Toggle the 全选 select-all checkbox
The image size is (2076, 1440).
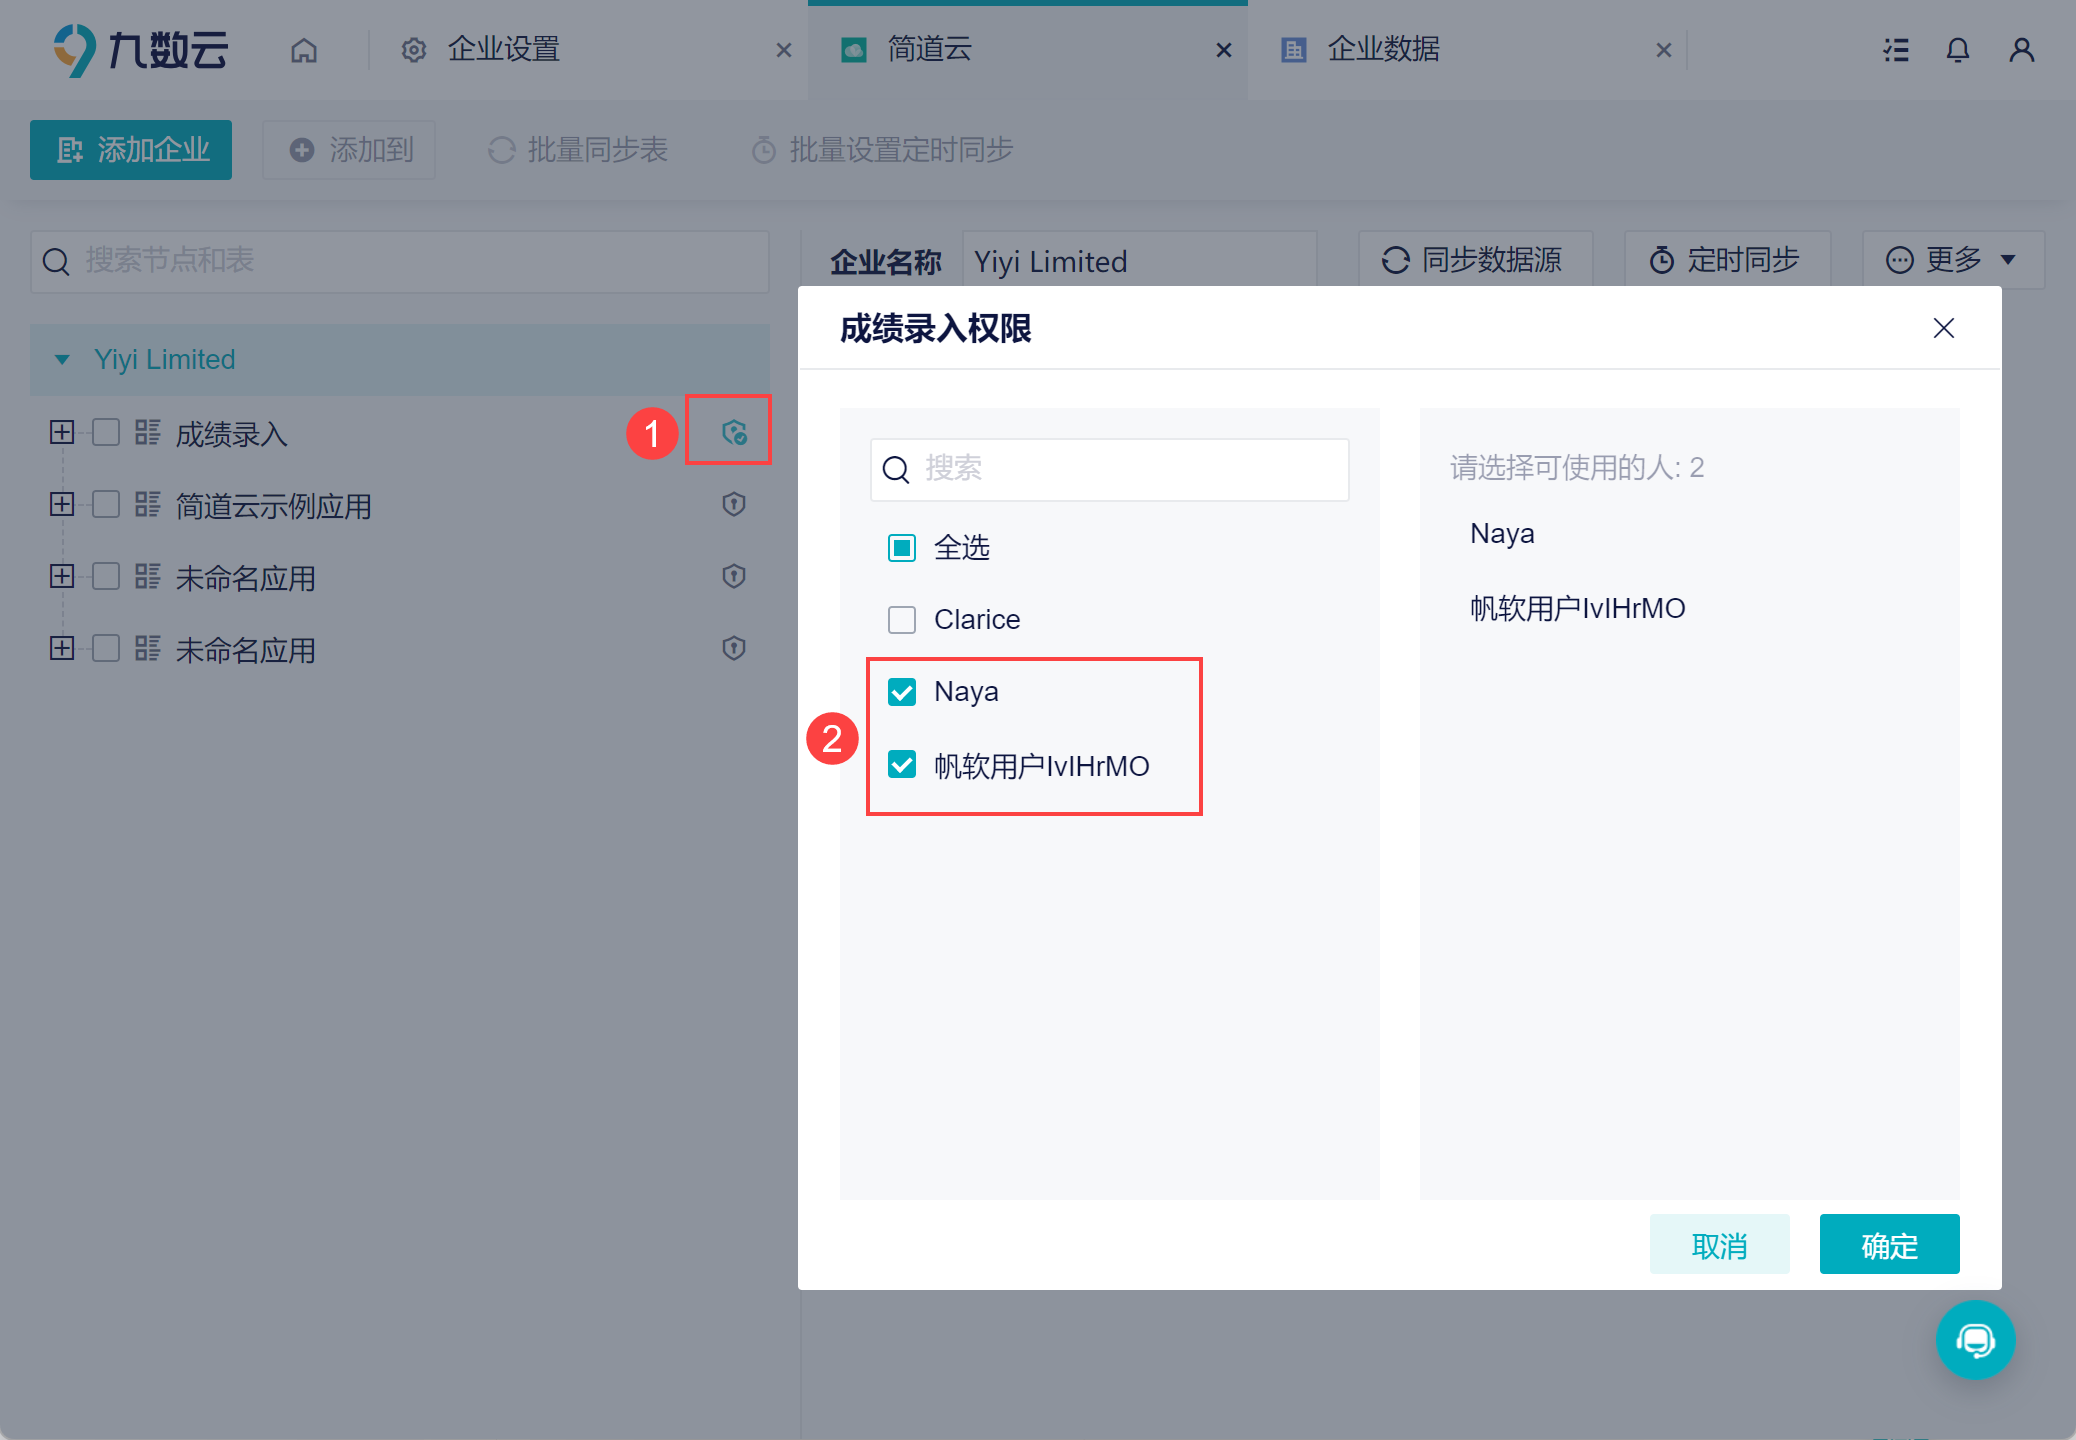coord(902,548)
